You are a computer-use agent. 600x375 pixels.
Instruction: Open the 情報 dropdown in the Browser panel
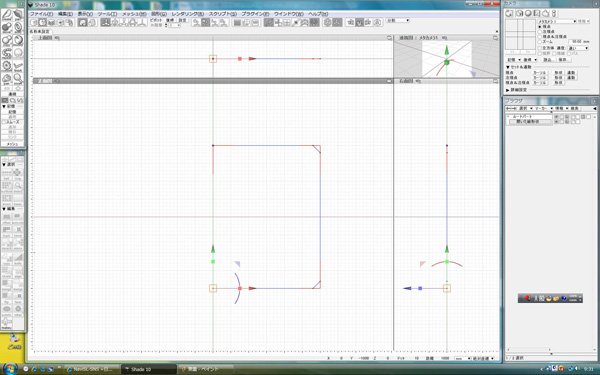(561, 109)
